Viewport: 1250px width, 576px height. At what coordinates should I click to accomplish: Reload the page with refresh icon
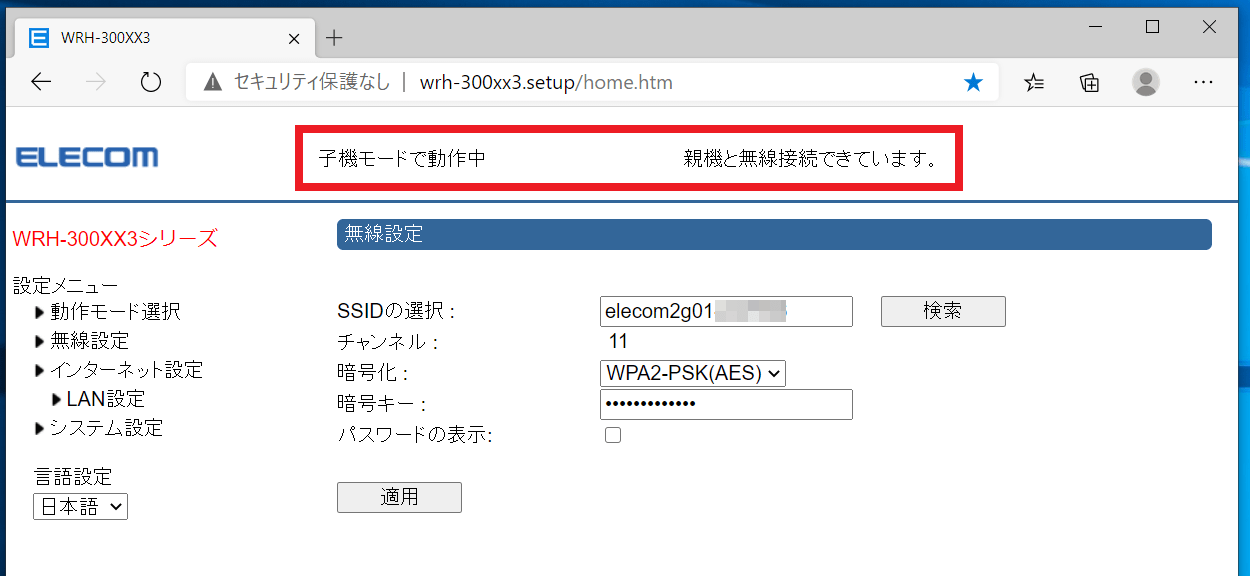coord(151,82)
